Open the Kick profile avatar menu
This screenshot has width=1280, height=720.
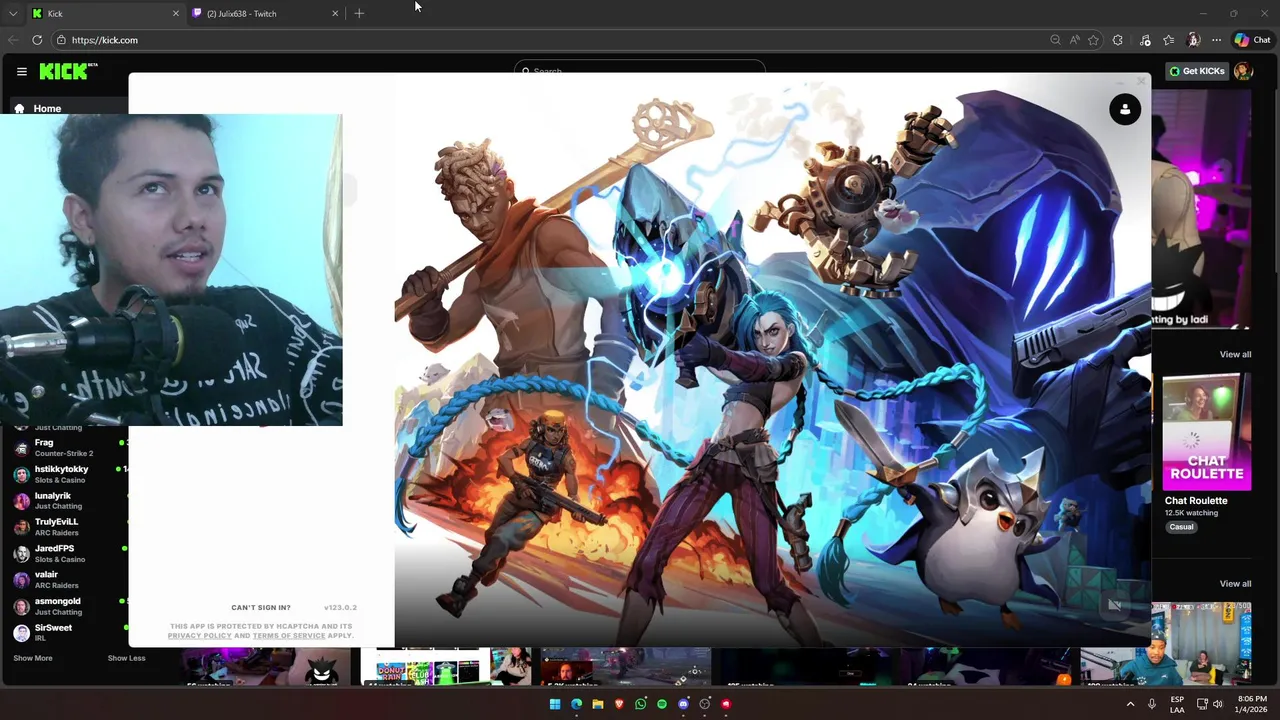[x=1243, y=71]
